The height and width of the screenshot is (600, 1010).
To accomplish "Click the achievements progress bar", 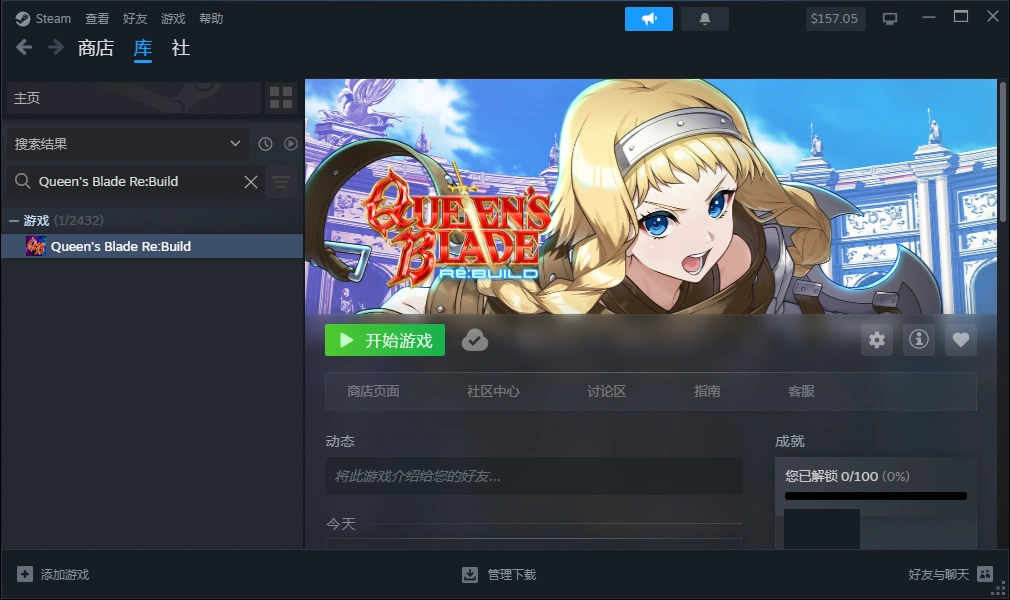I will (875, 496).
